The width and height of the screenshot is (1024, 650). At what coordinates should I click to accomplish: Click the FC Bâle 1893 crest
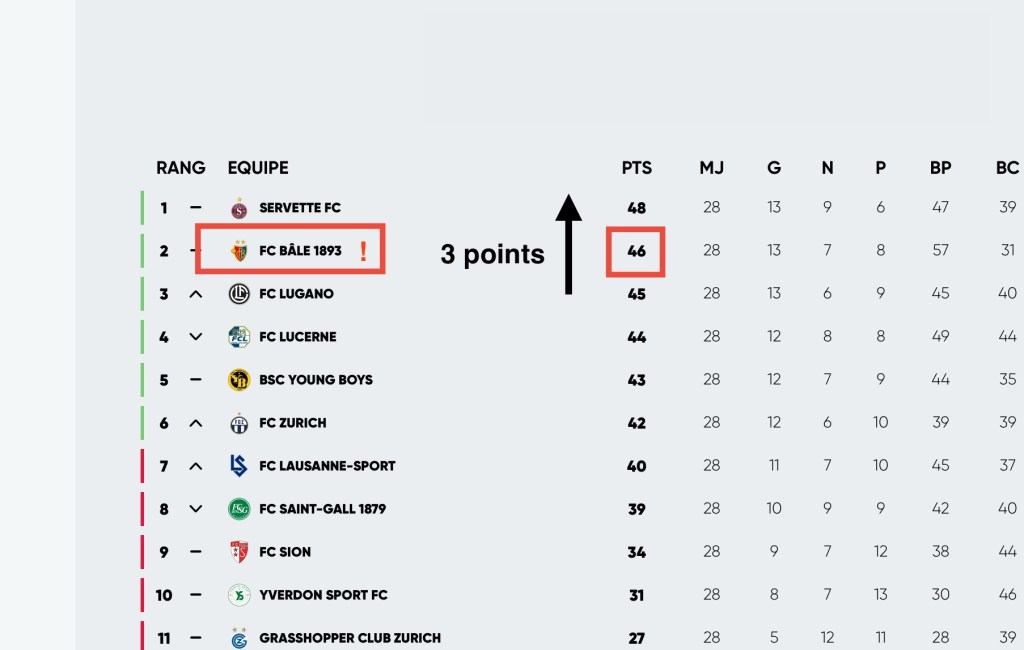[238, 251]
